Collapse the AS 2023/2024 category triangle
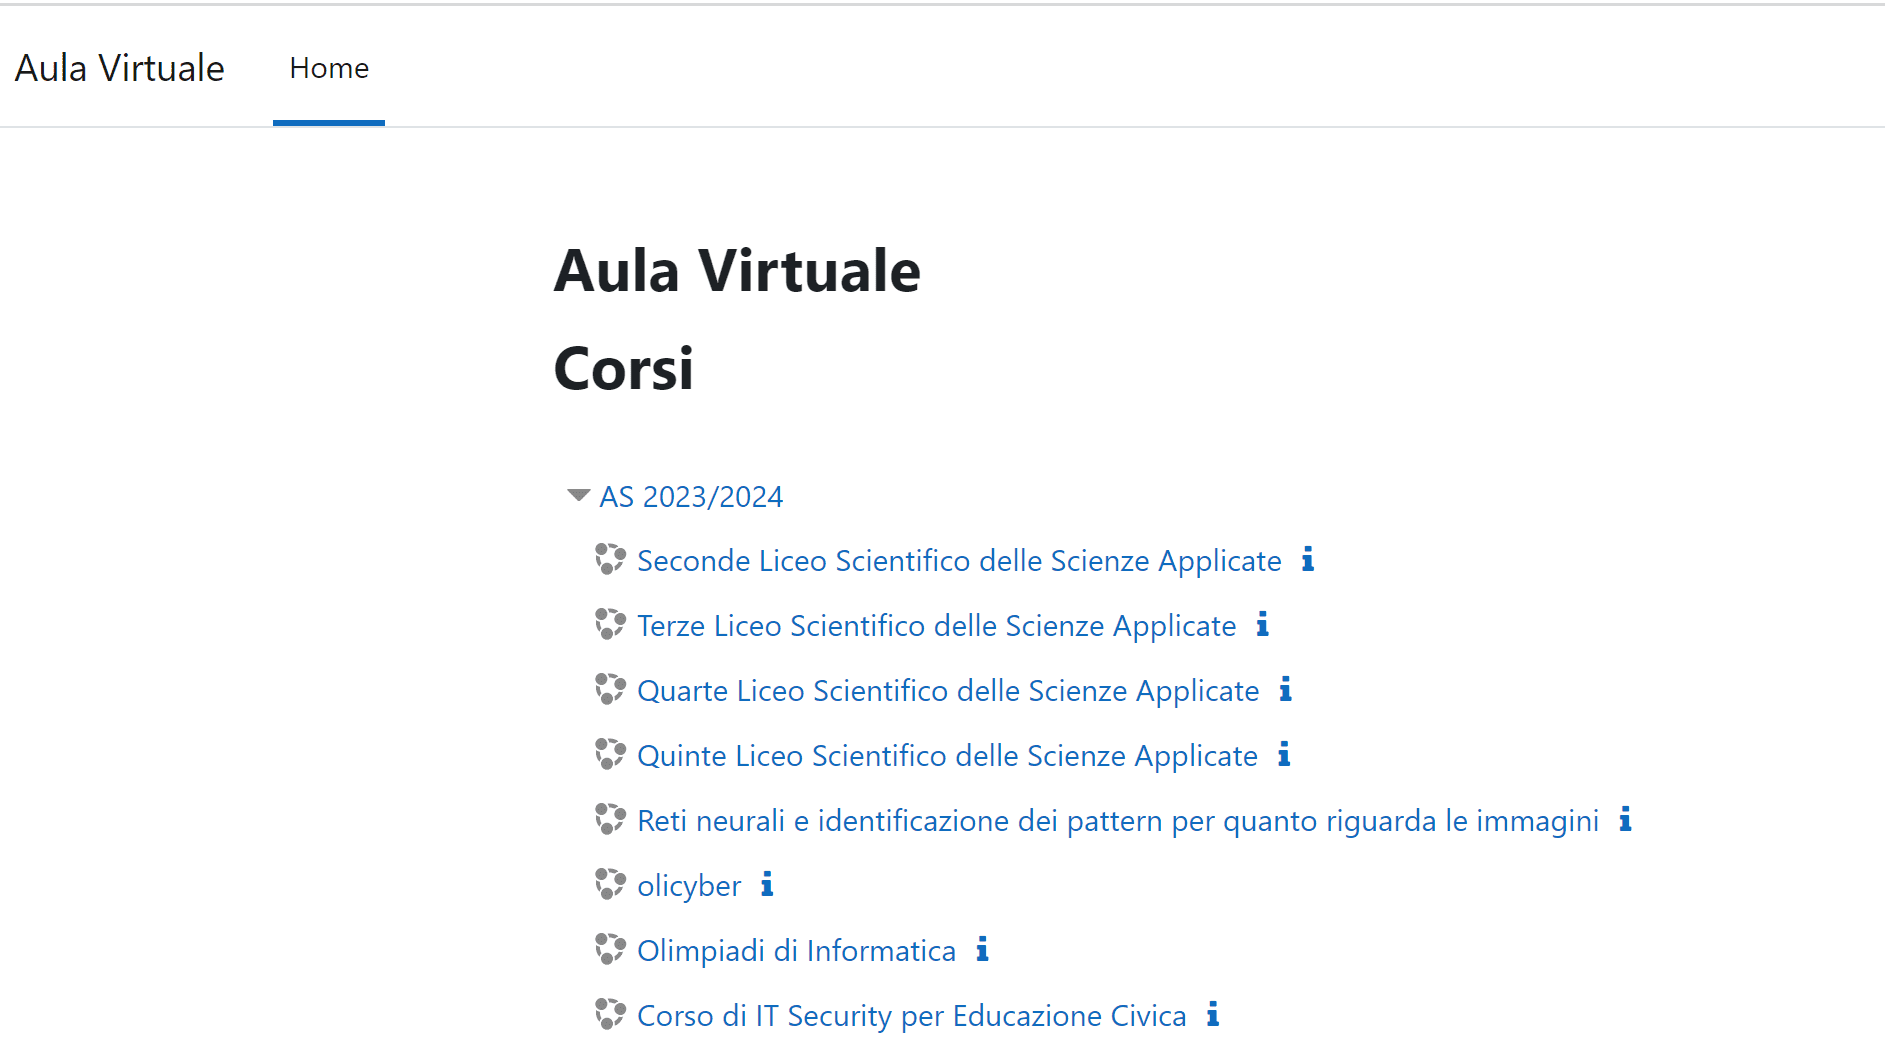The image size is (1885, 1064). [x=578, y=495]
